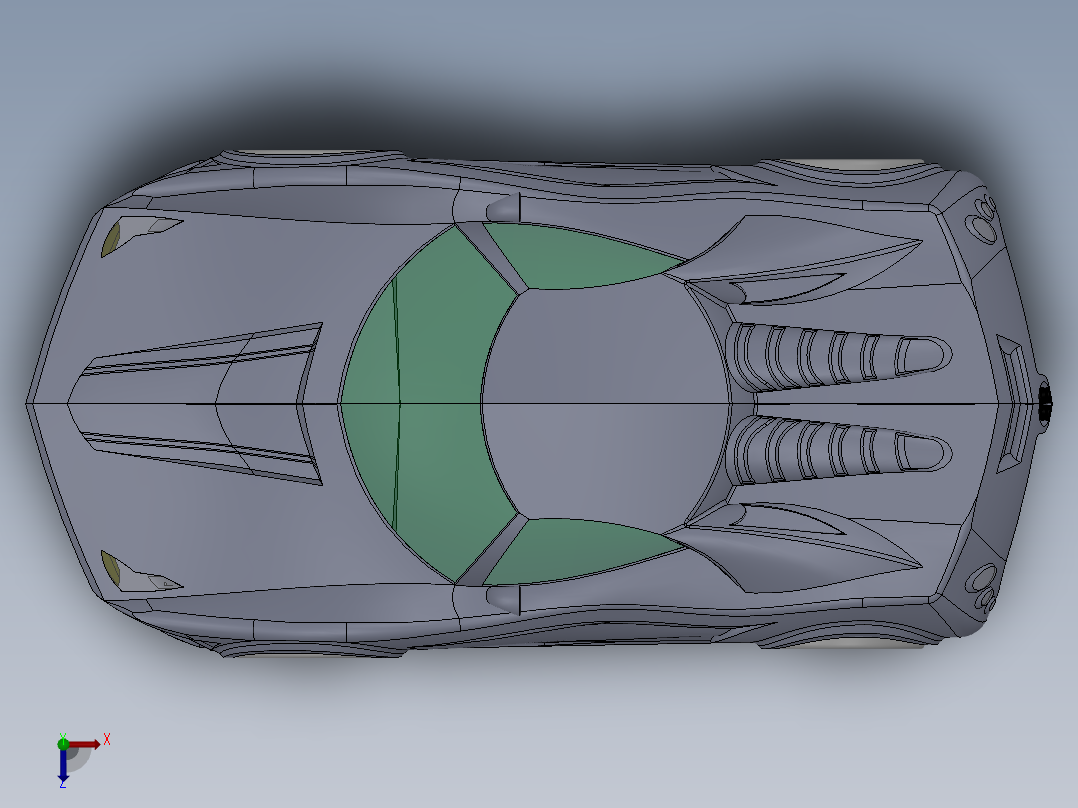Select the upper side mirror
The height and width of the screenshot is (808, 1078).
504,207
